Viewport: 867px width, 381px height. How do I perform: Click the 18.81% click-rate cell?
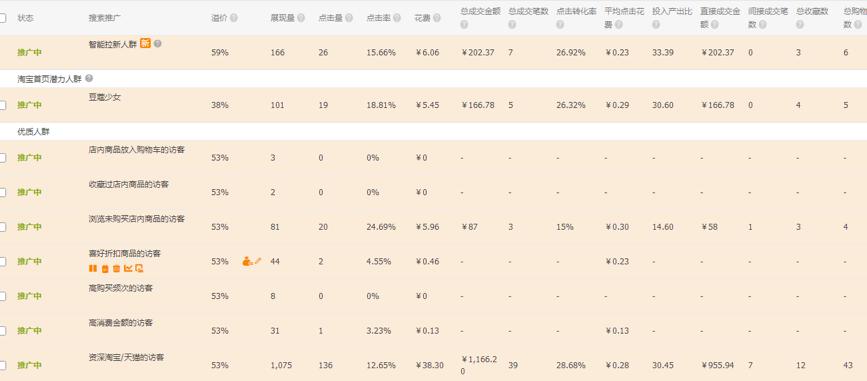[x=381, y=105]
